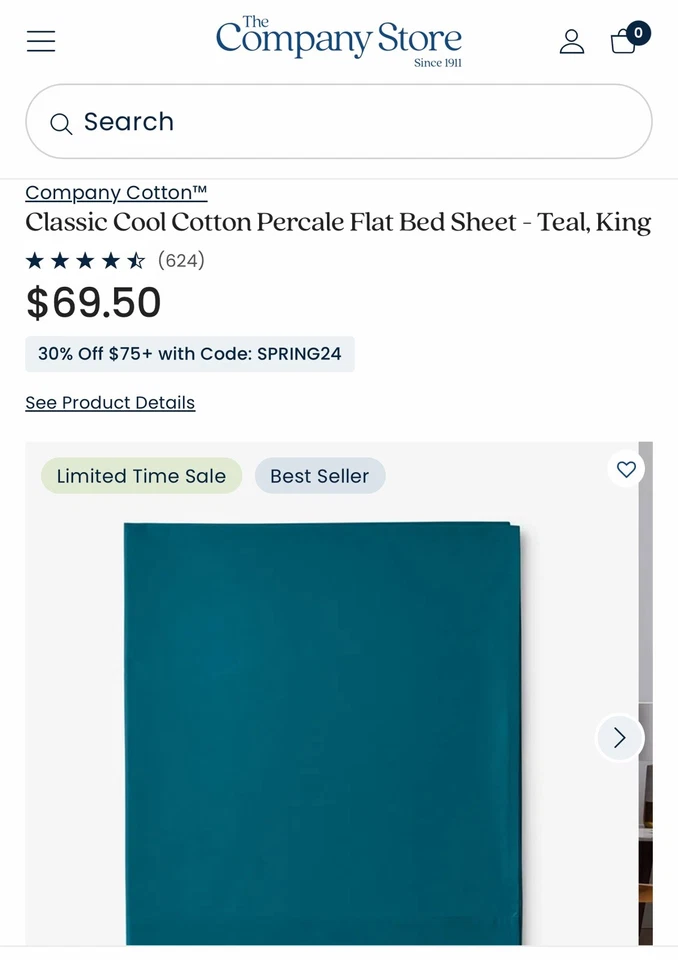Viewport: 678px width, 960px height.
Task: Follow the See Product Details link
Action: pos(110,403)
